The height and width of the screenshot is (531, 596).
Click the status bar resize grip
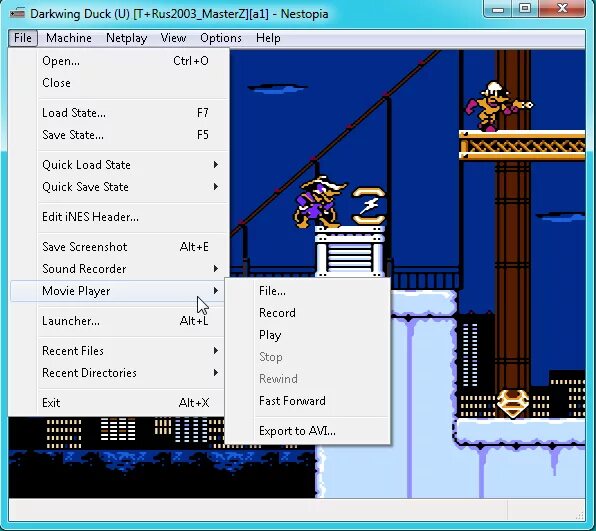click(x=579, y=515)
